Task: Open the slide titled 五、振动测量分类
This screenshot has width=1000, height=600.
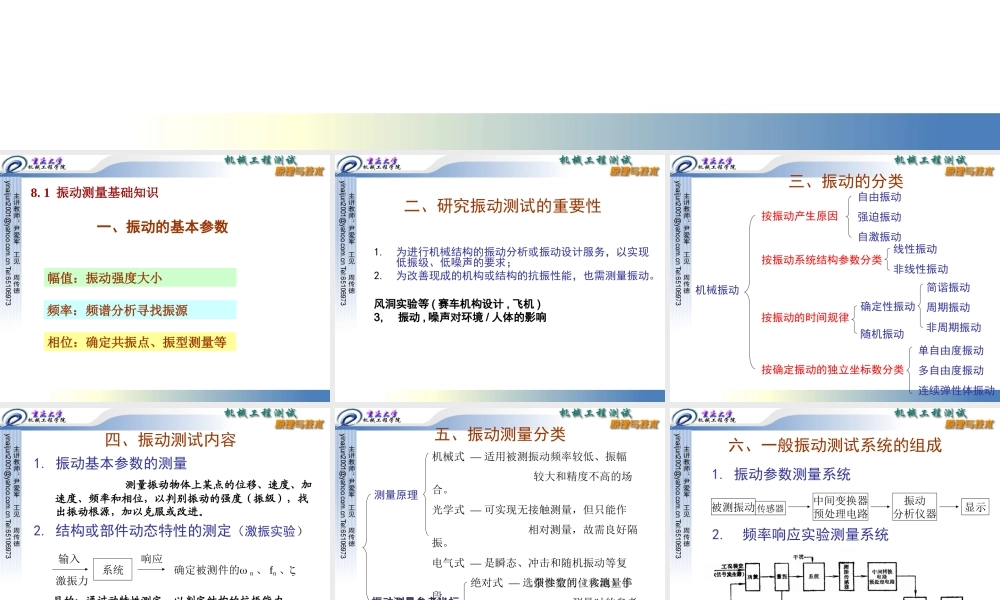Action: 500,504
